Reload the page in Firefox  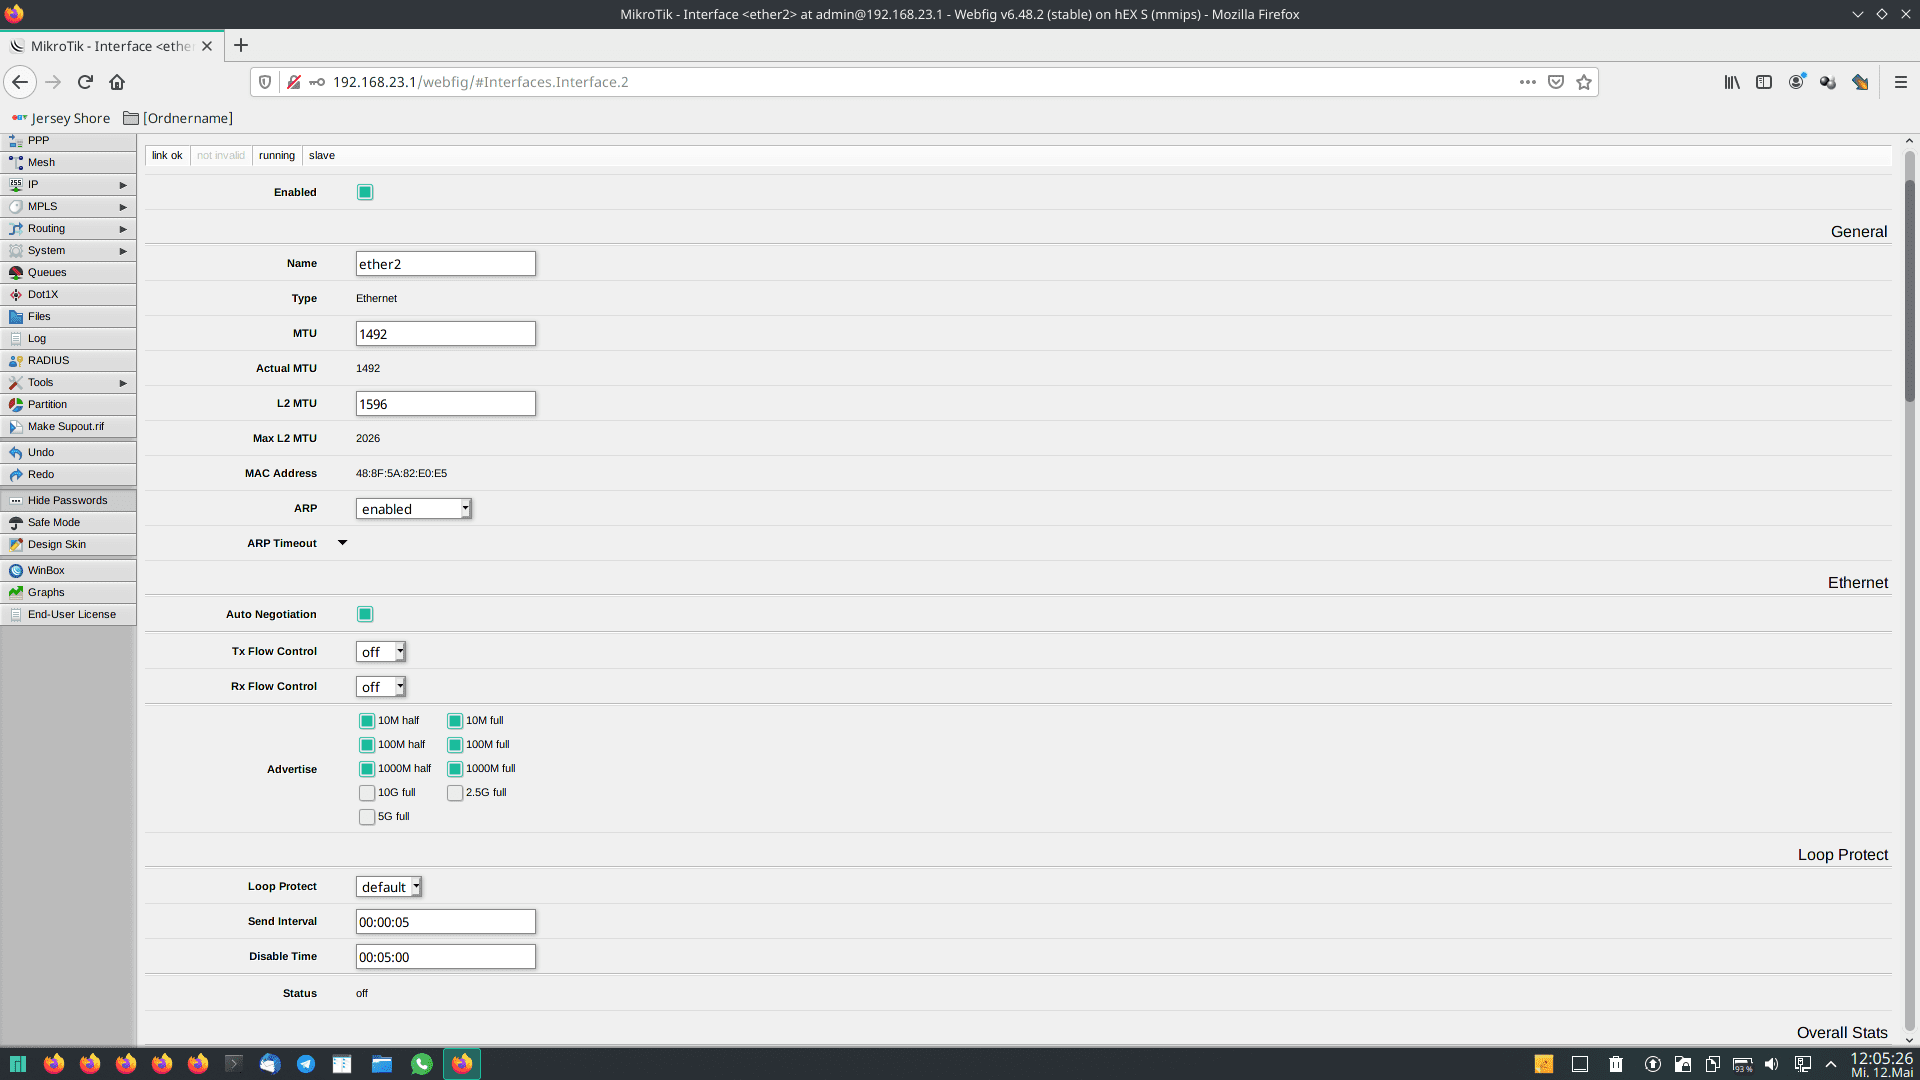[x=85, y=82]
